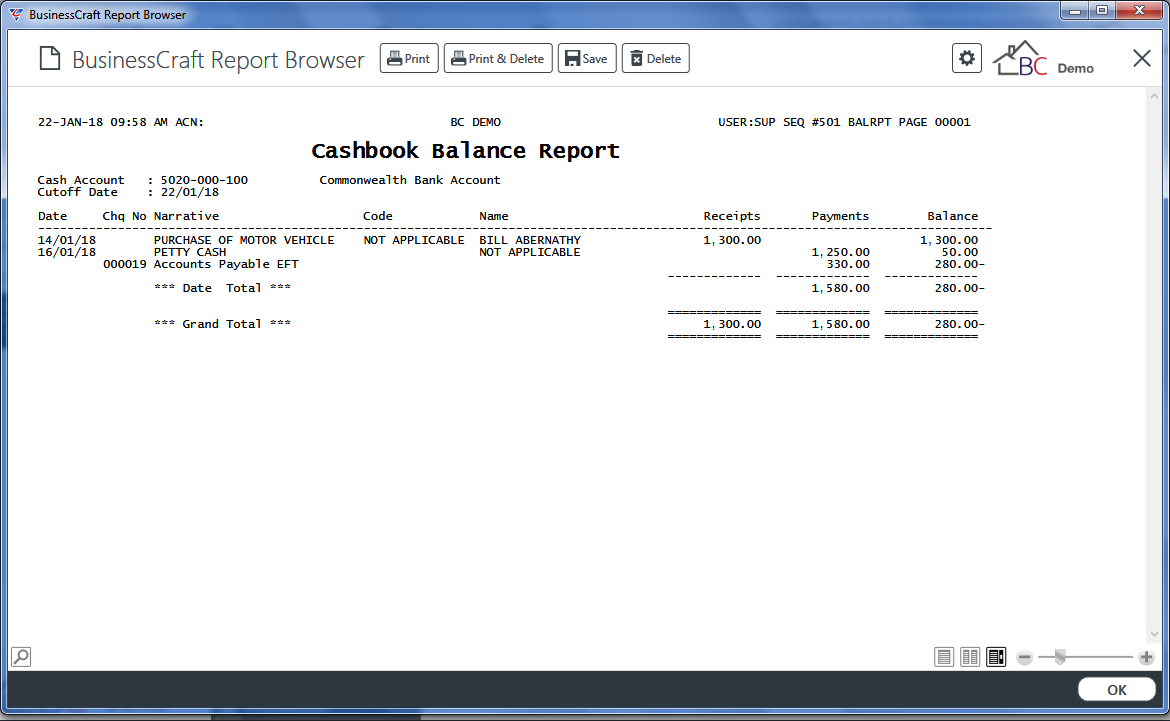This screenshot has height=721, width=1170.
Task: Confirm with the OK button
Action: tap(1116, 690)
